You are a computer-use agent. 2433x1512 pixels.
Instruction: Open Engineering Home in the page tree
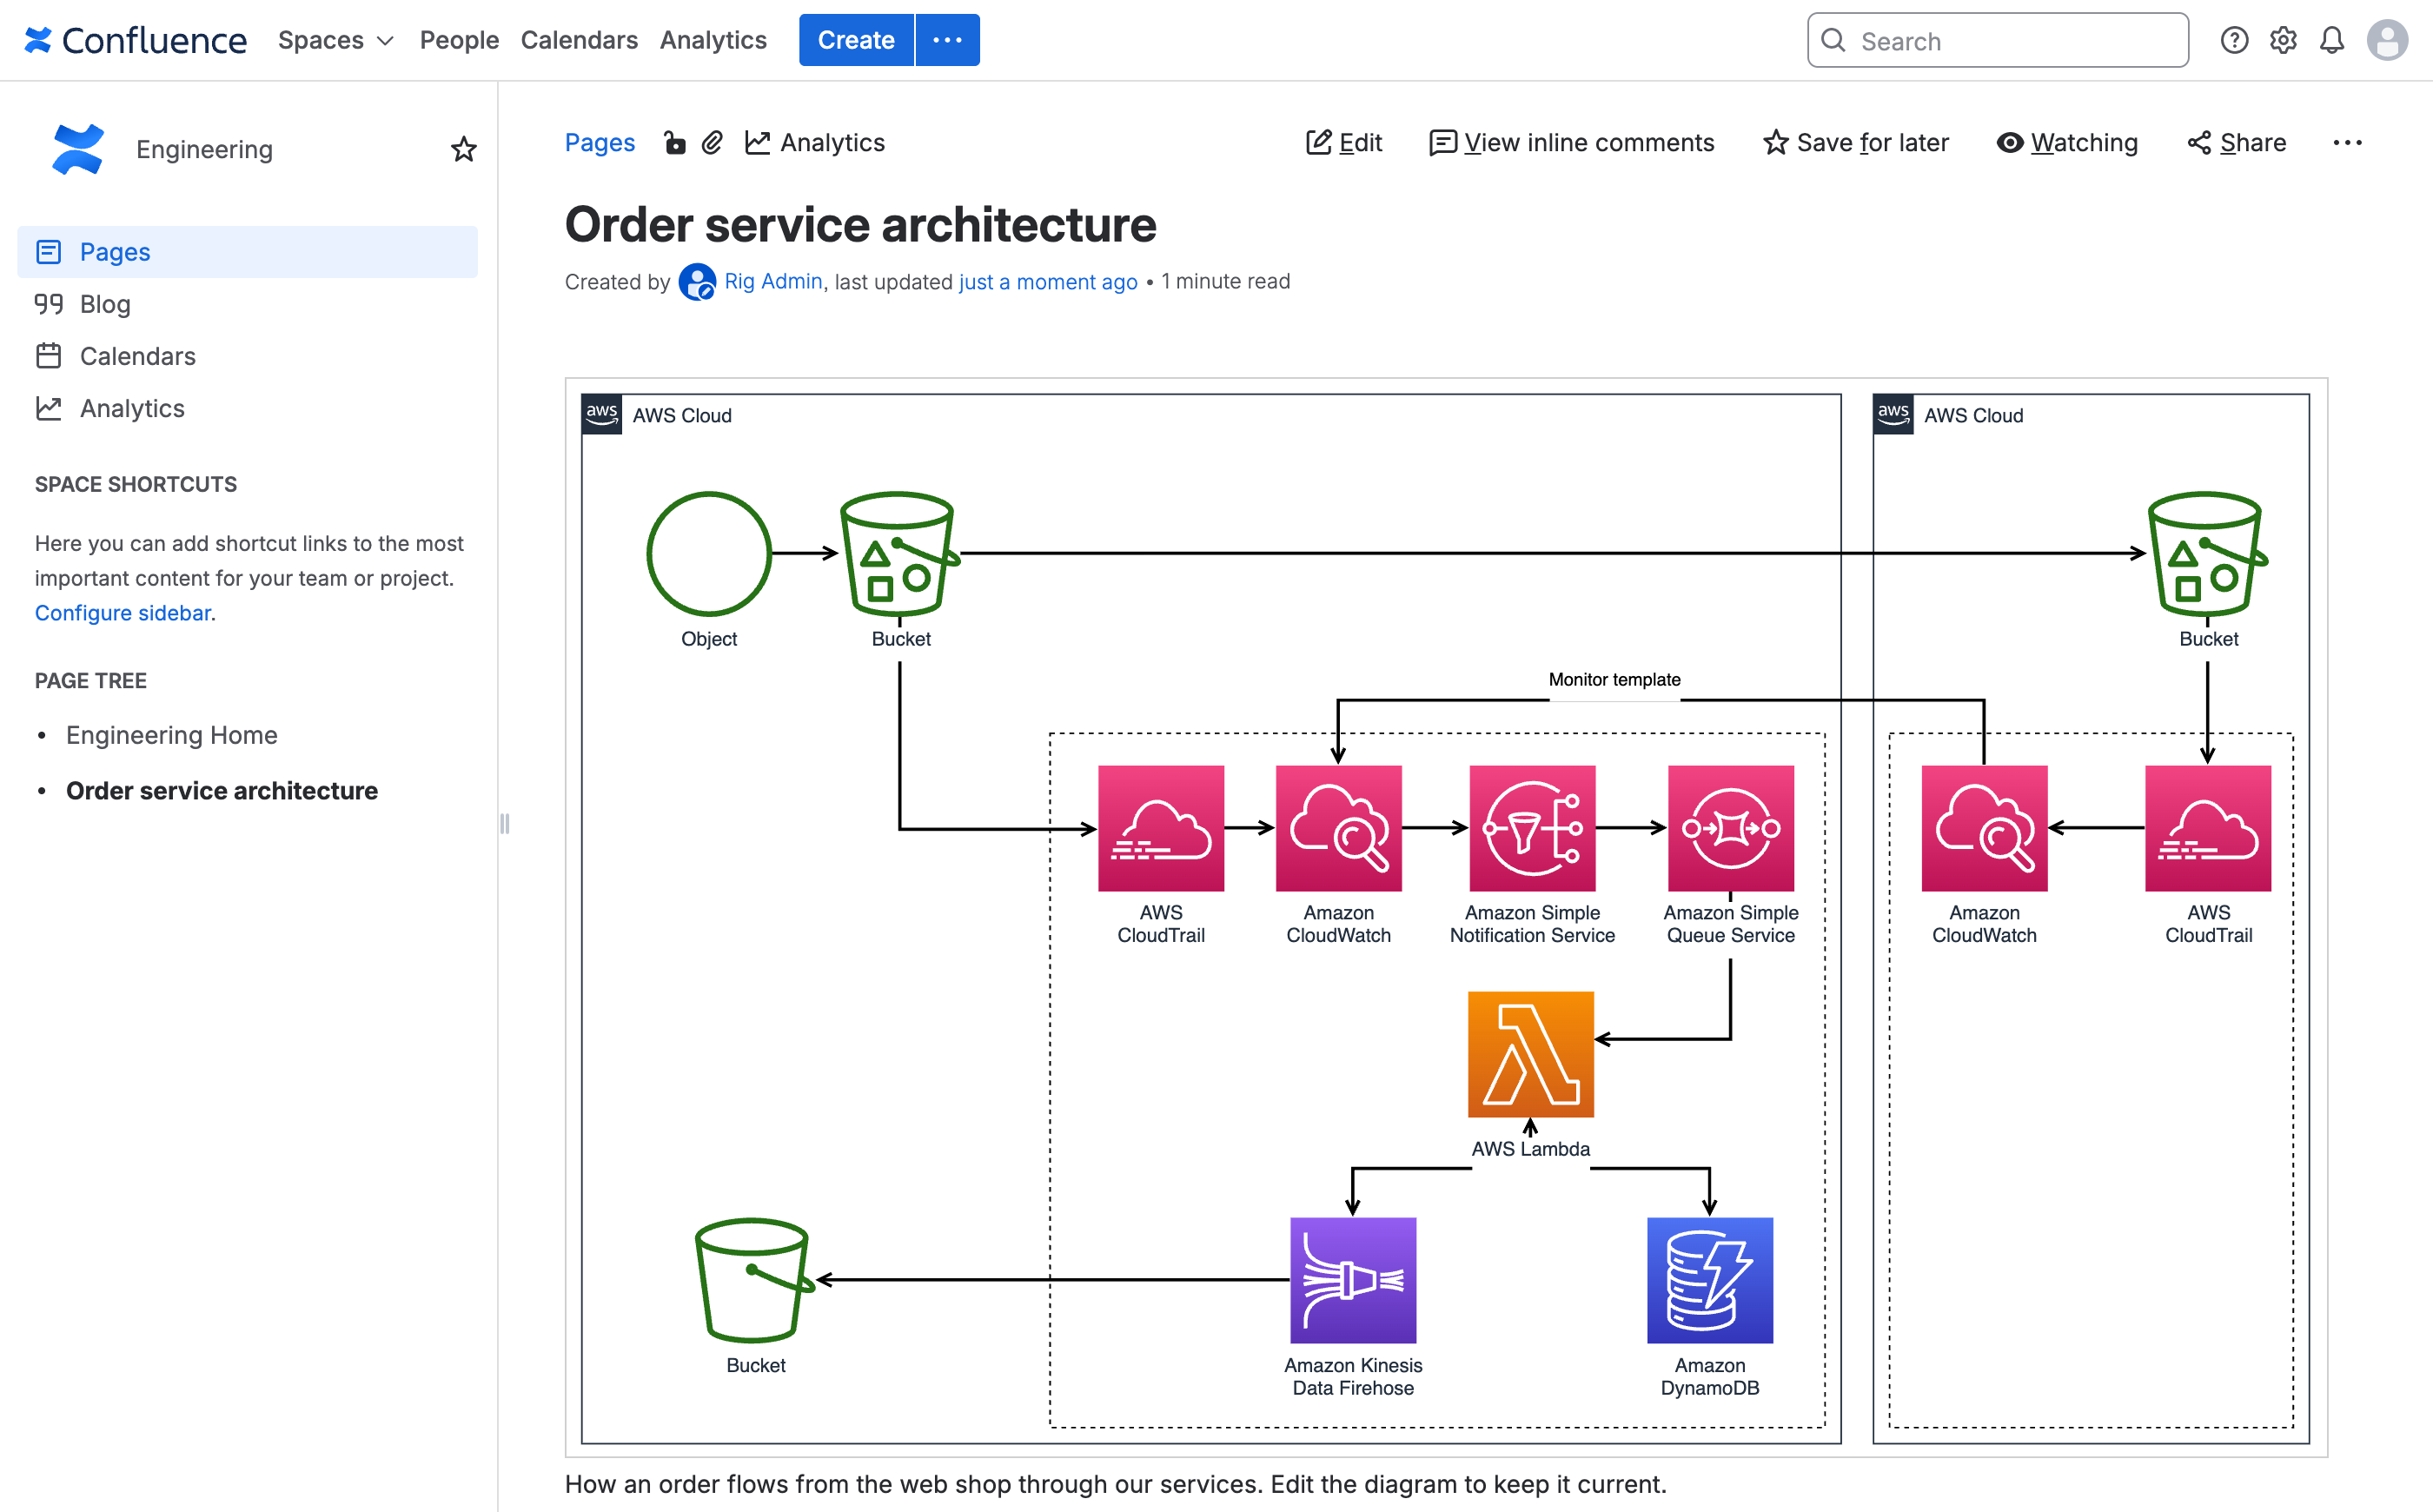tap(172, 735)
